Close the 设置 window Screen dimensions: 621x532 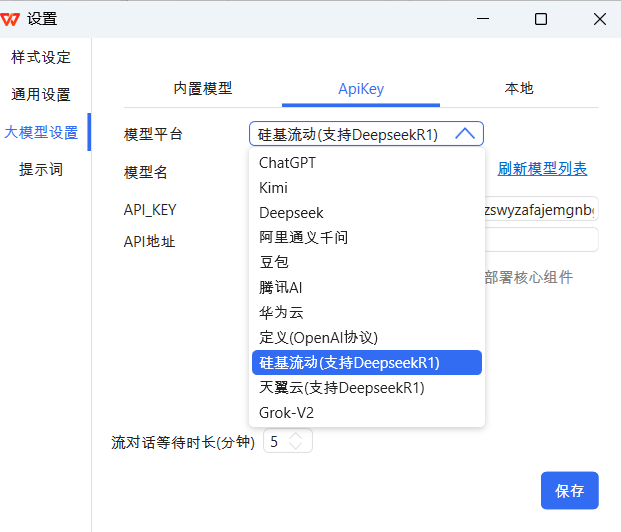(x=600, y=19)
